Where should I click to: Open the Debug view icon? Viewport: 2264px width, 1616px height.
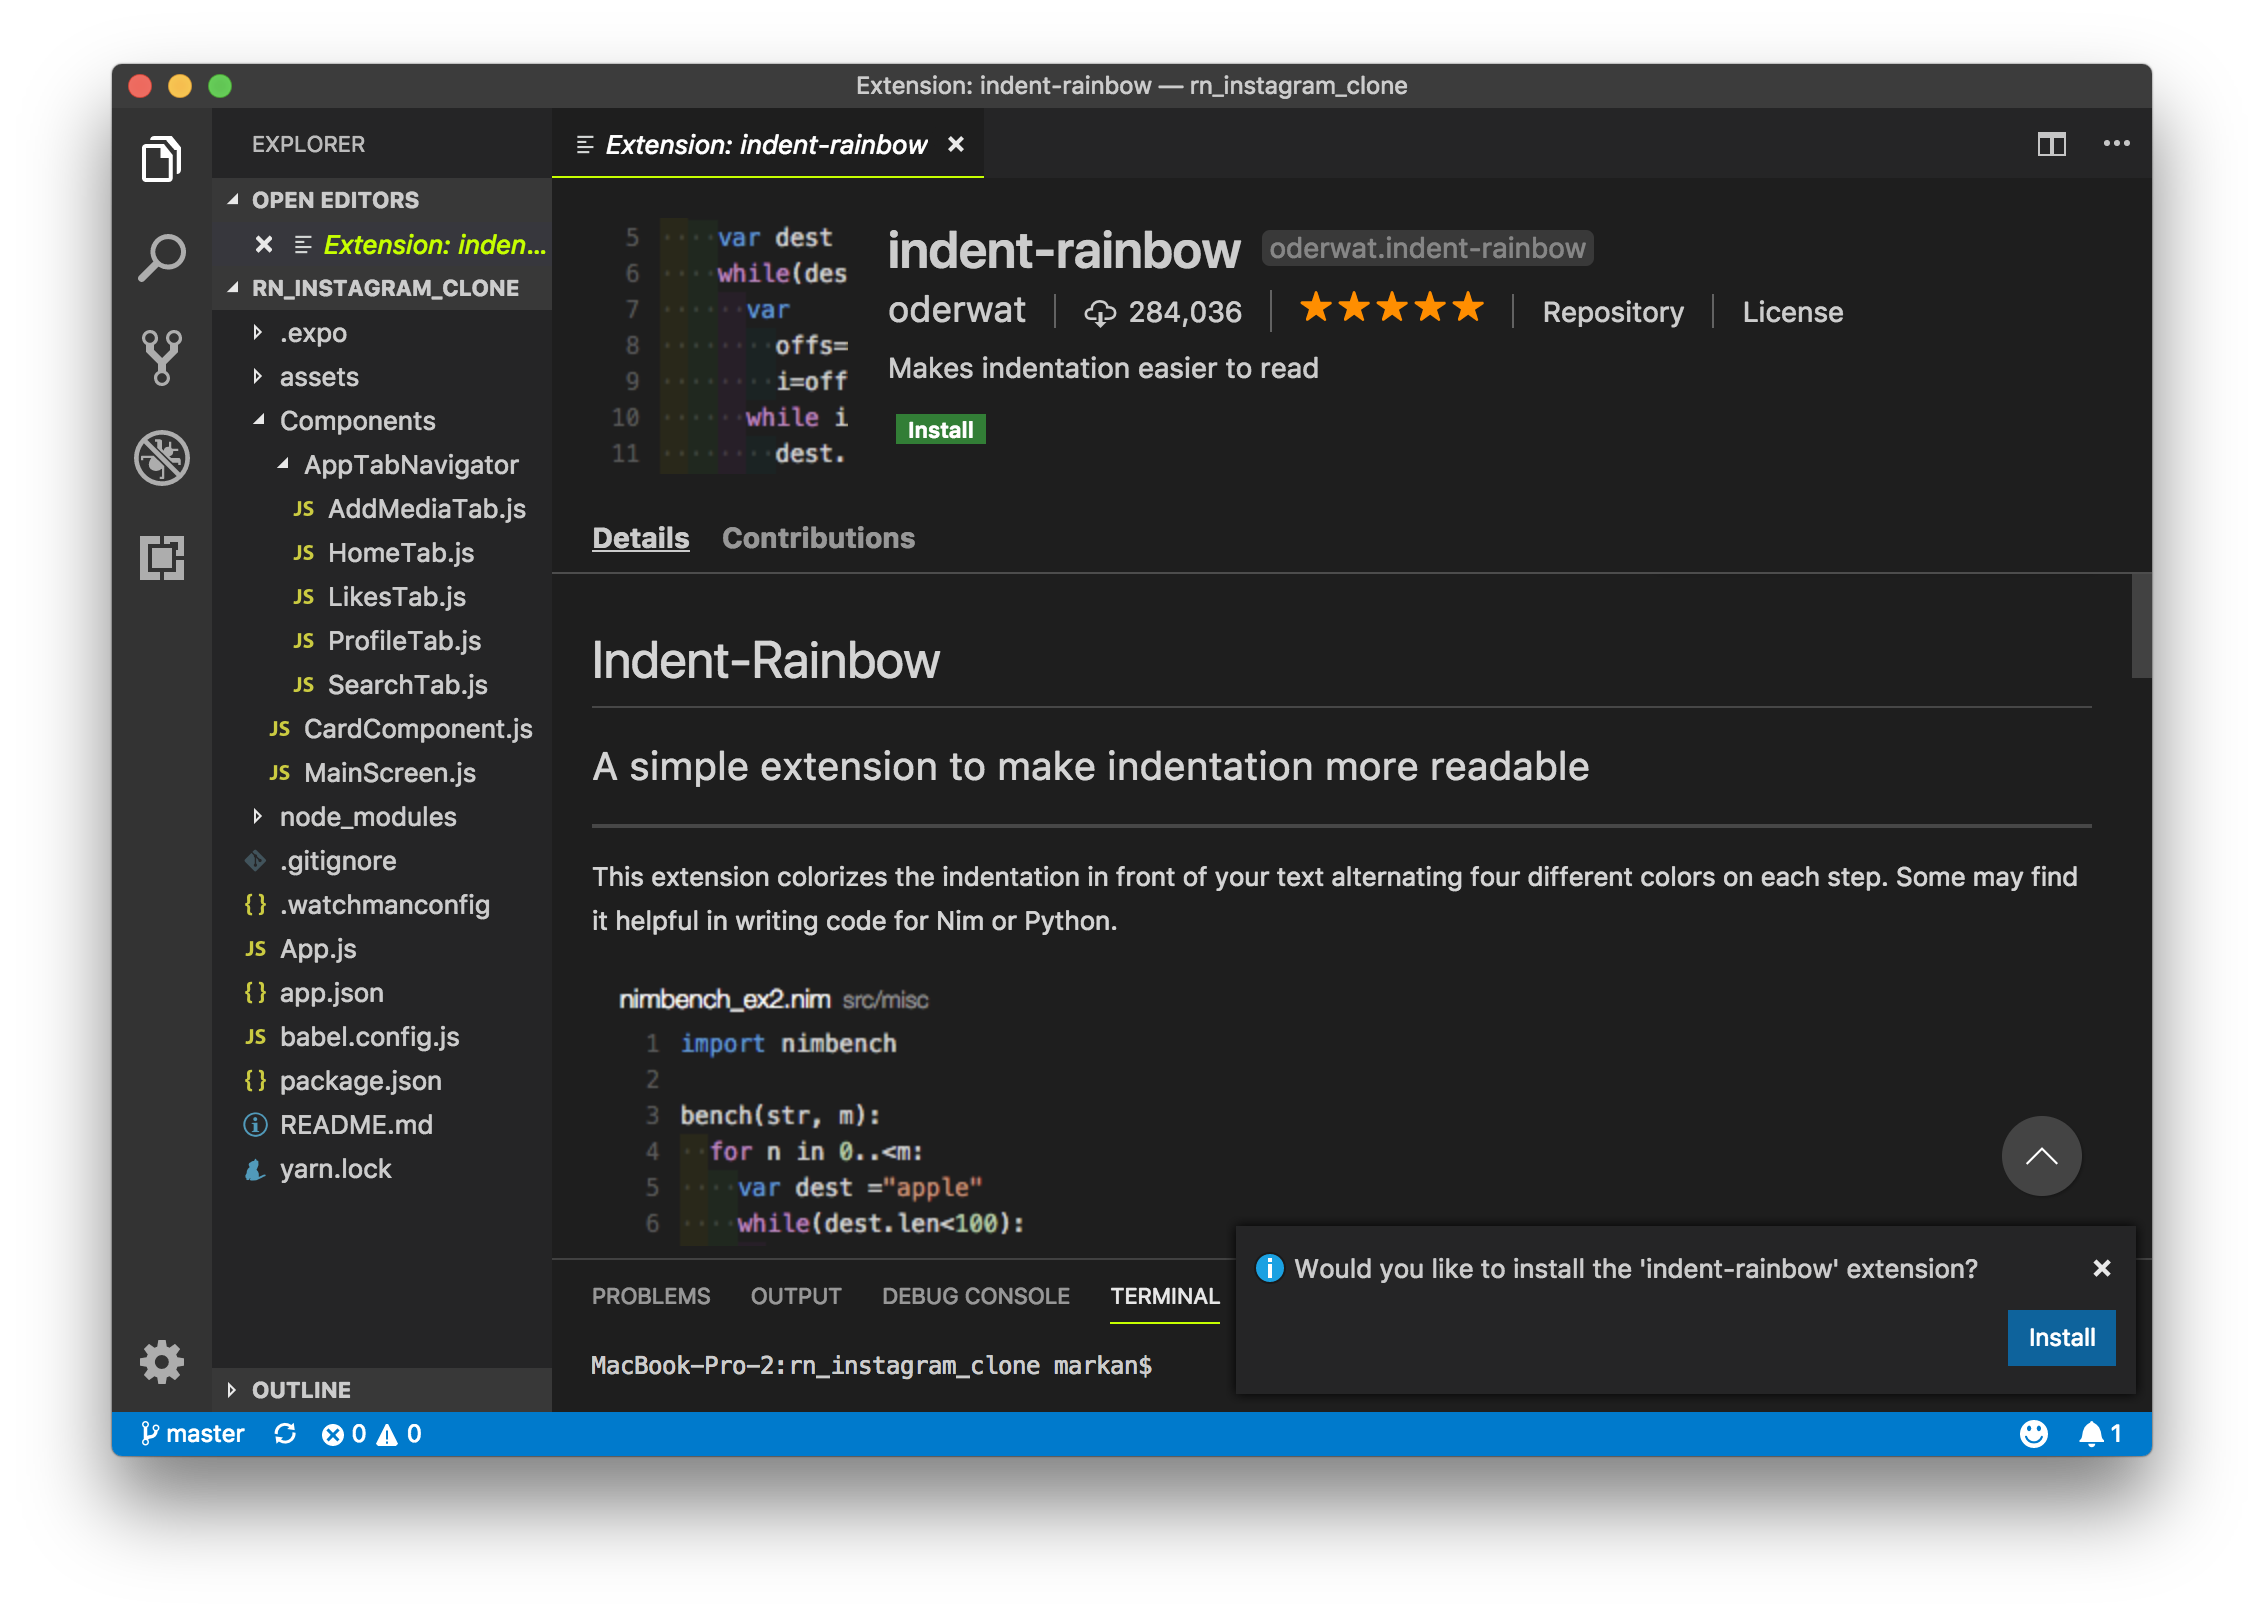pos(161,458)
